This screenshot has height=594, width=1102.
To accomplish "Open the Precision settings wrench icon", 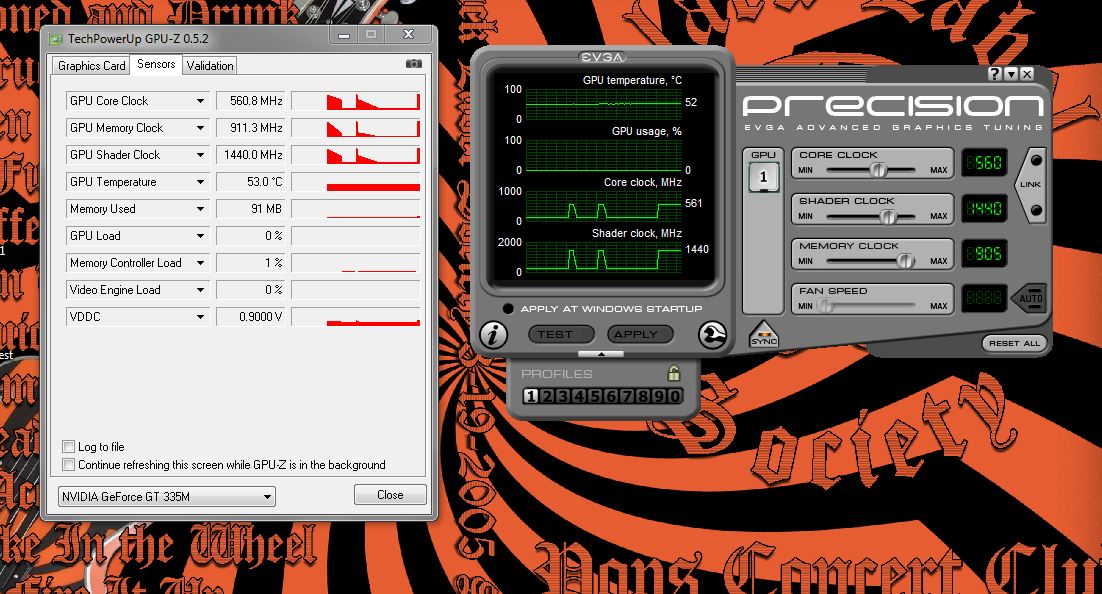I will [712, 335].
